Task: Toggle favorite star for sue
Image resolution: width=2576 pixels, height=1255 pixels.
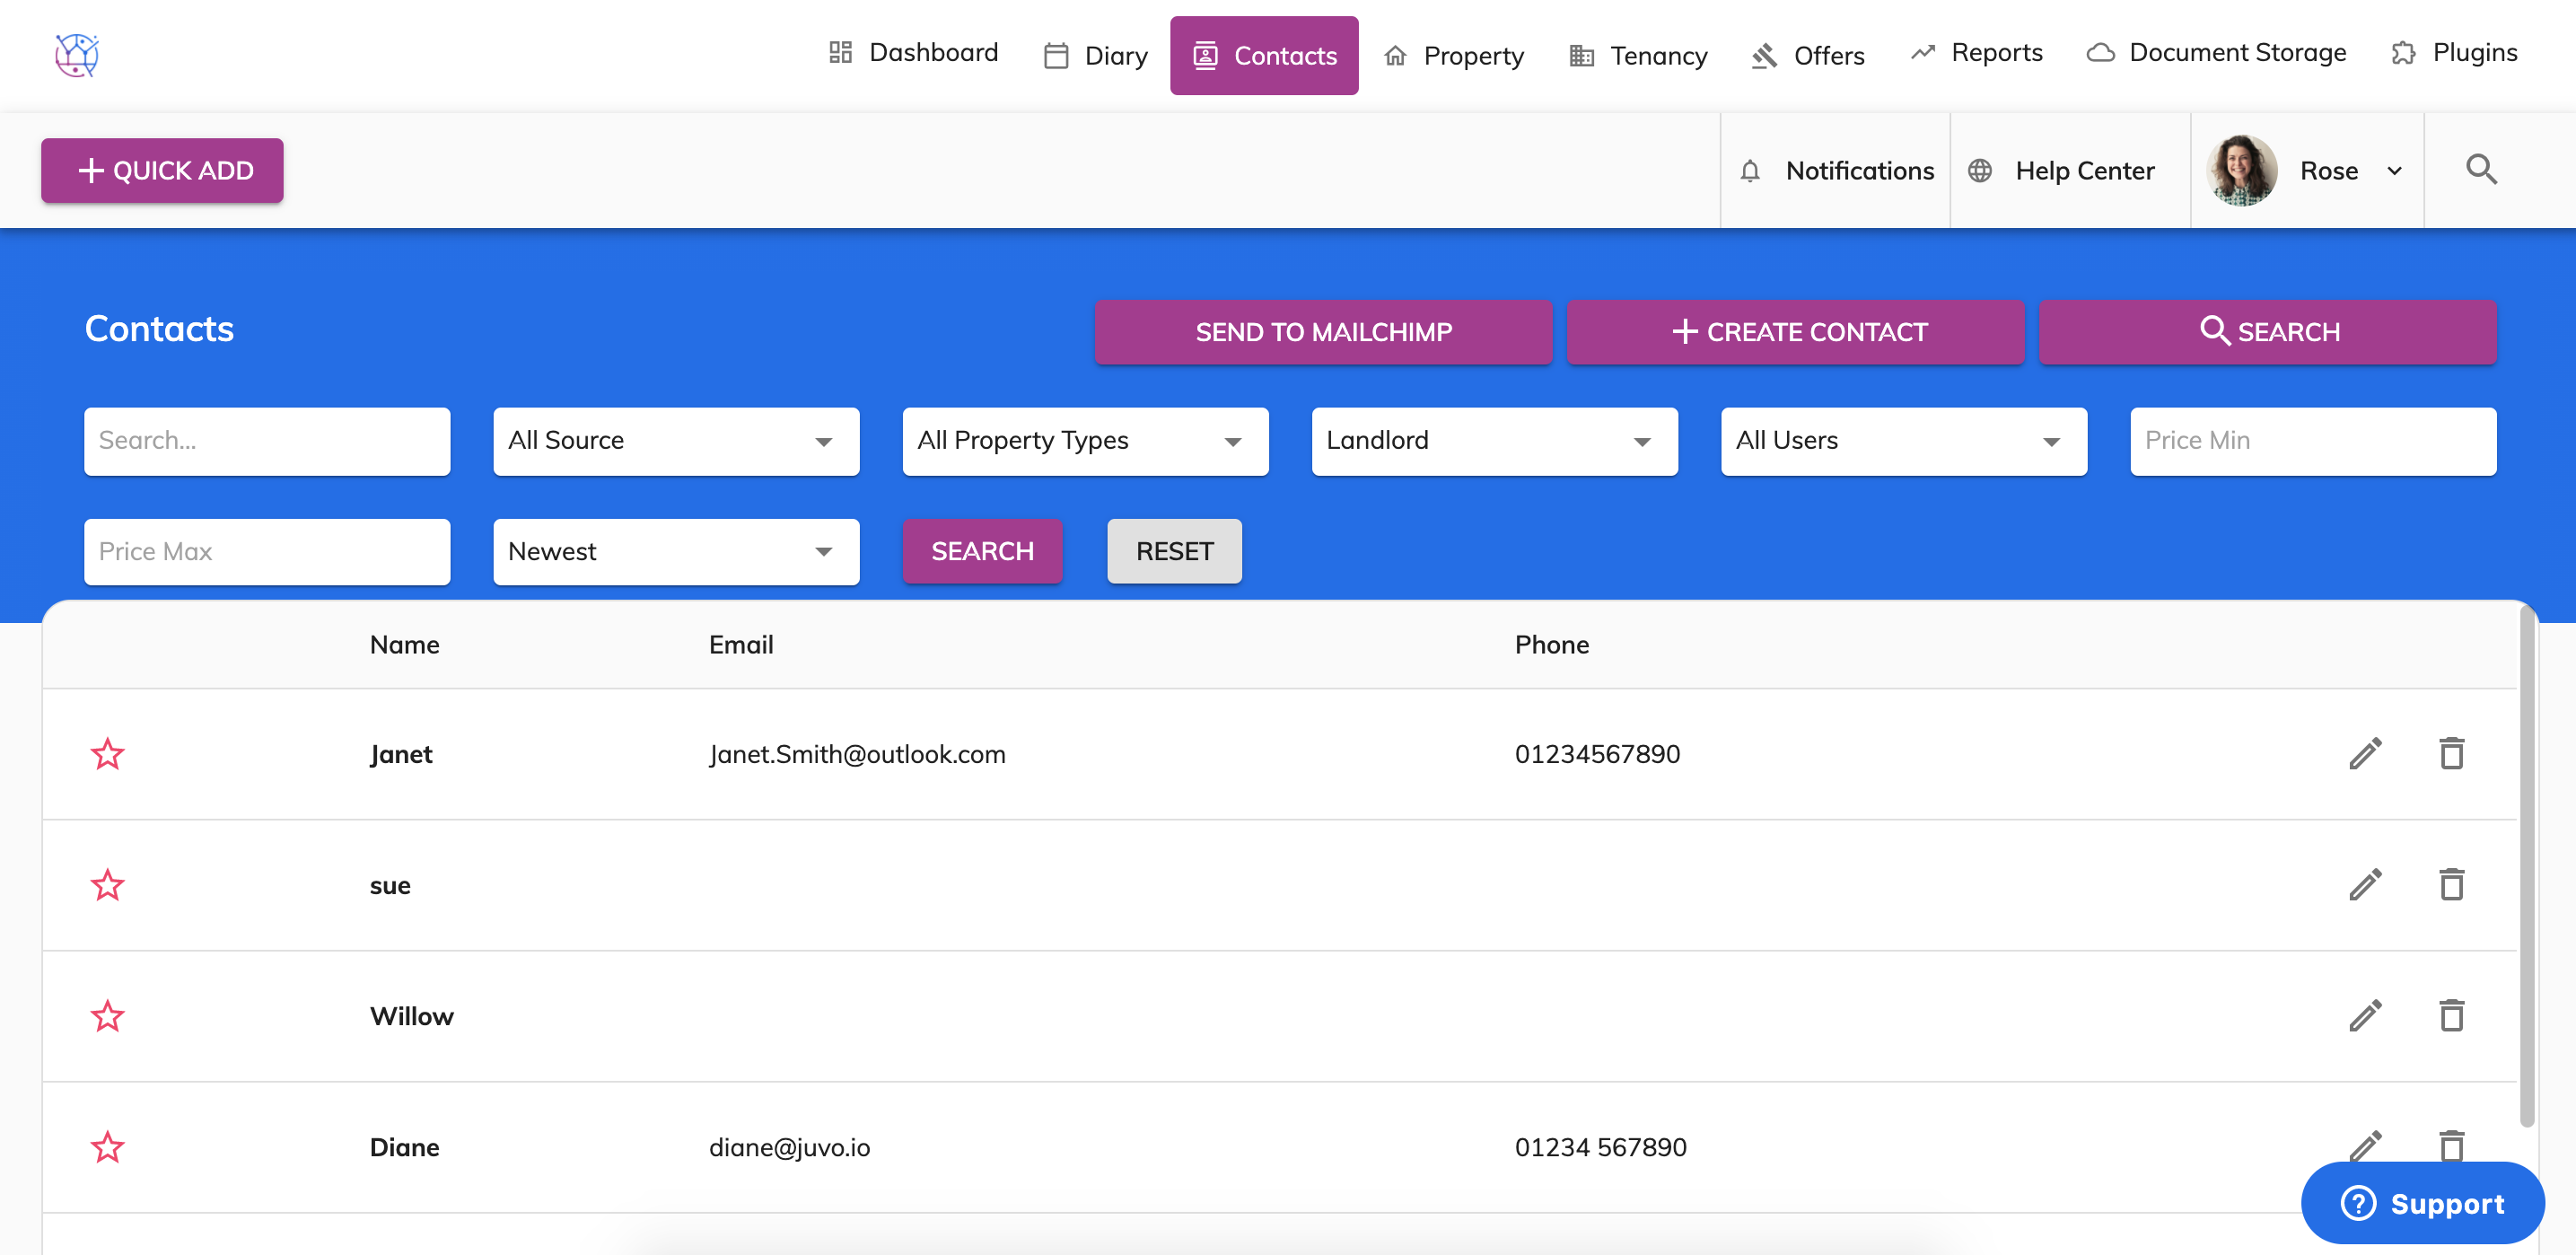Action: (x=108, y=885)
